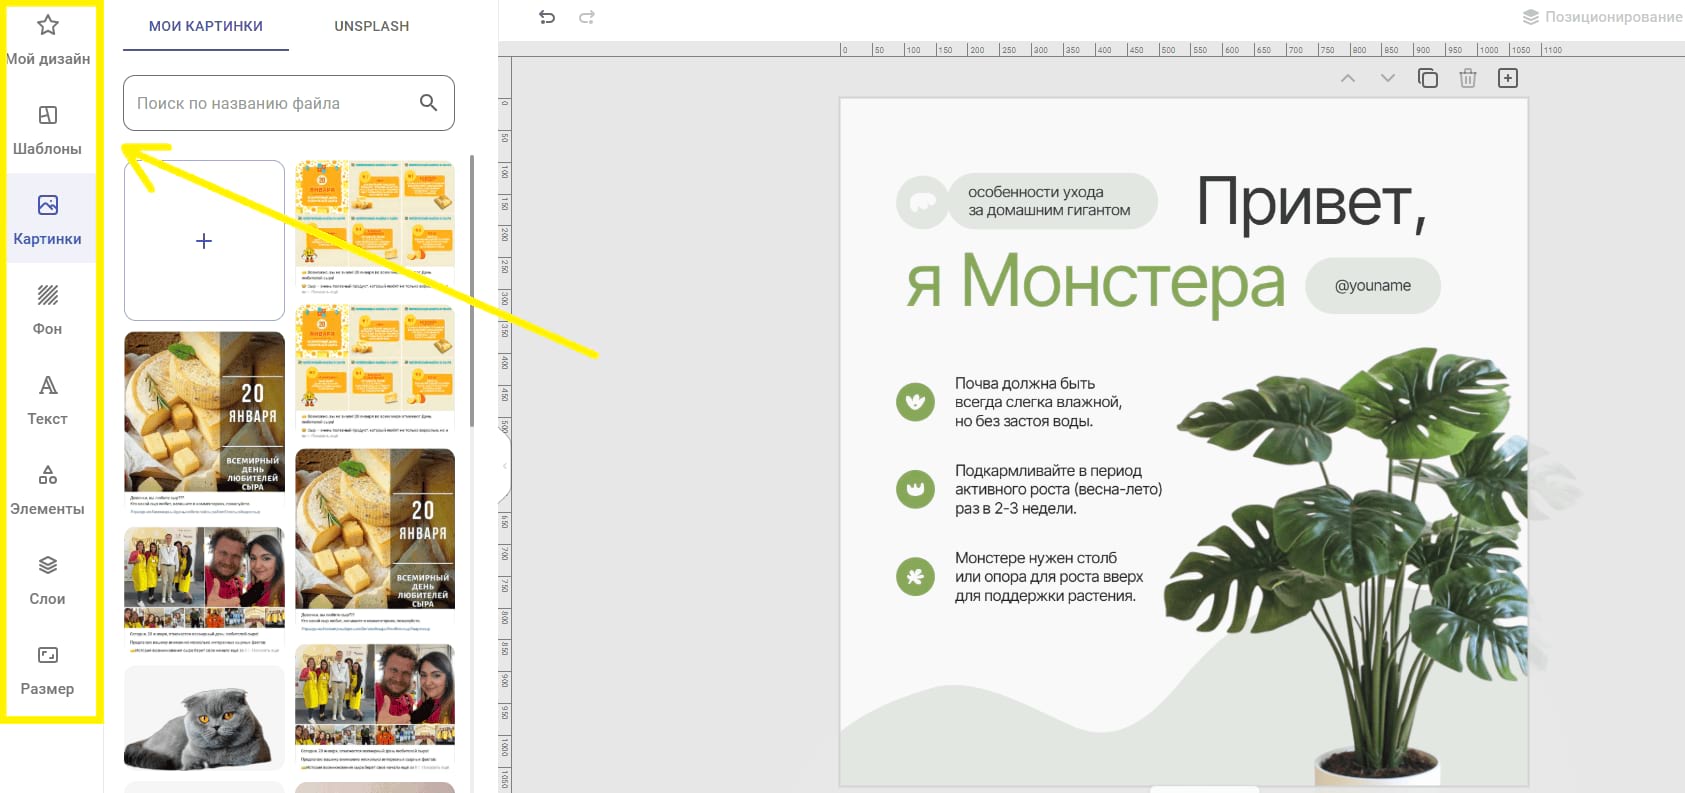Open the Слои layers panel

[48, 580]
